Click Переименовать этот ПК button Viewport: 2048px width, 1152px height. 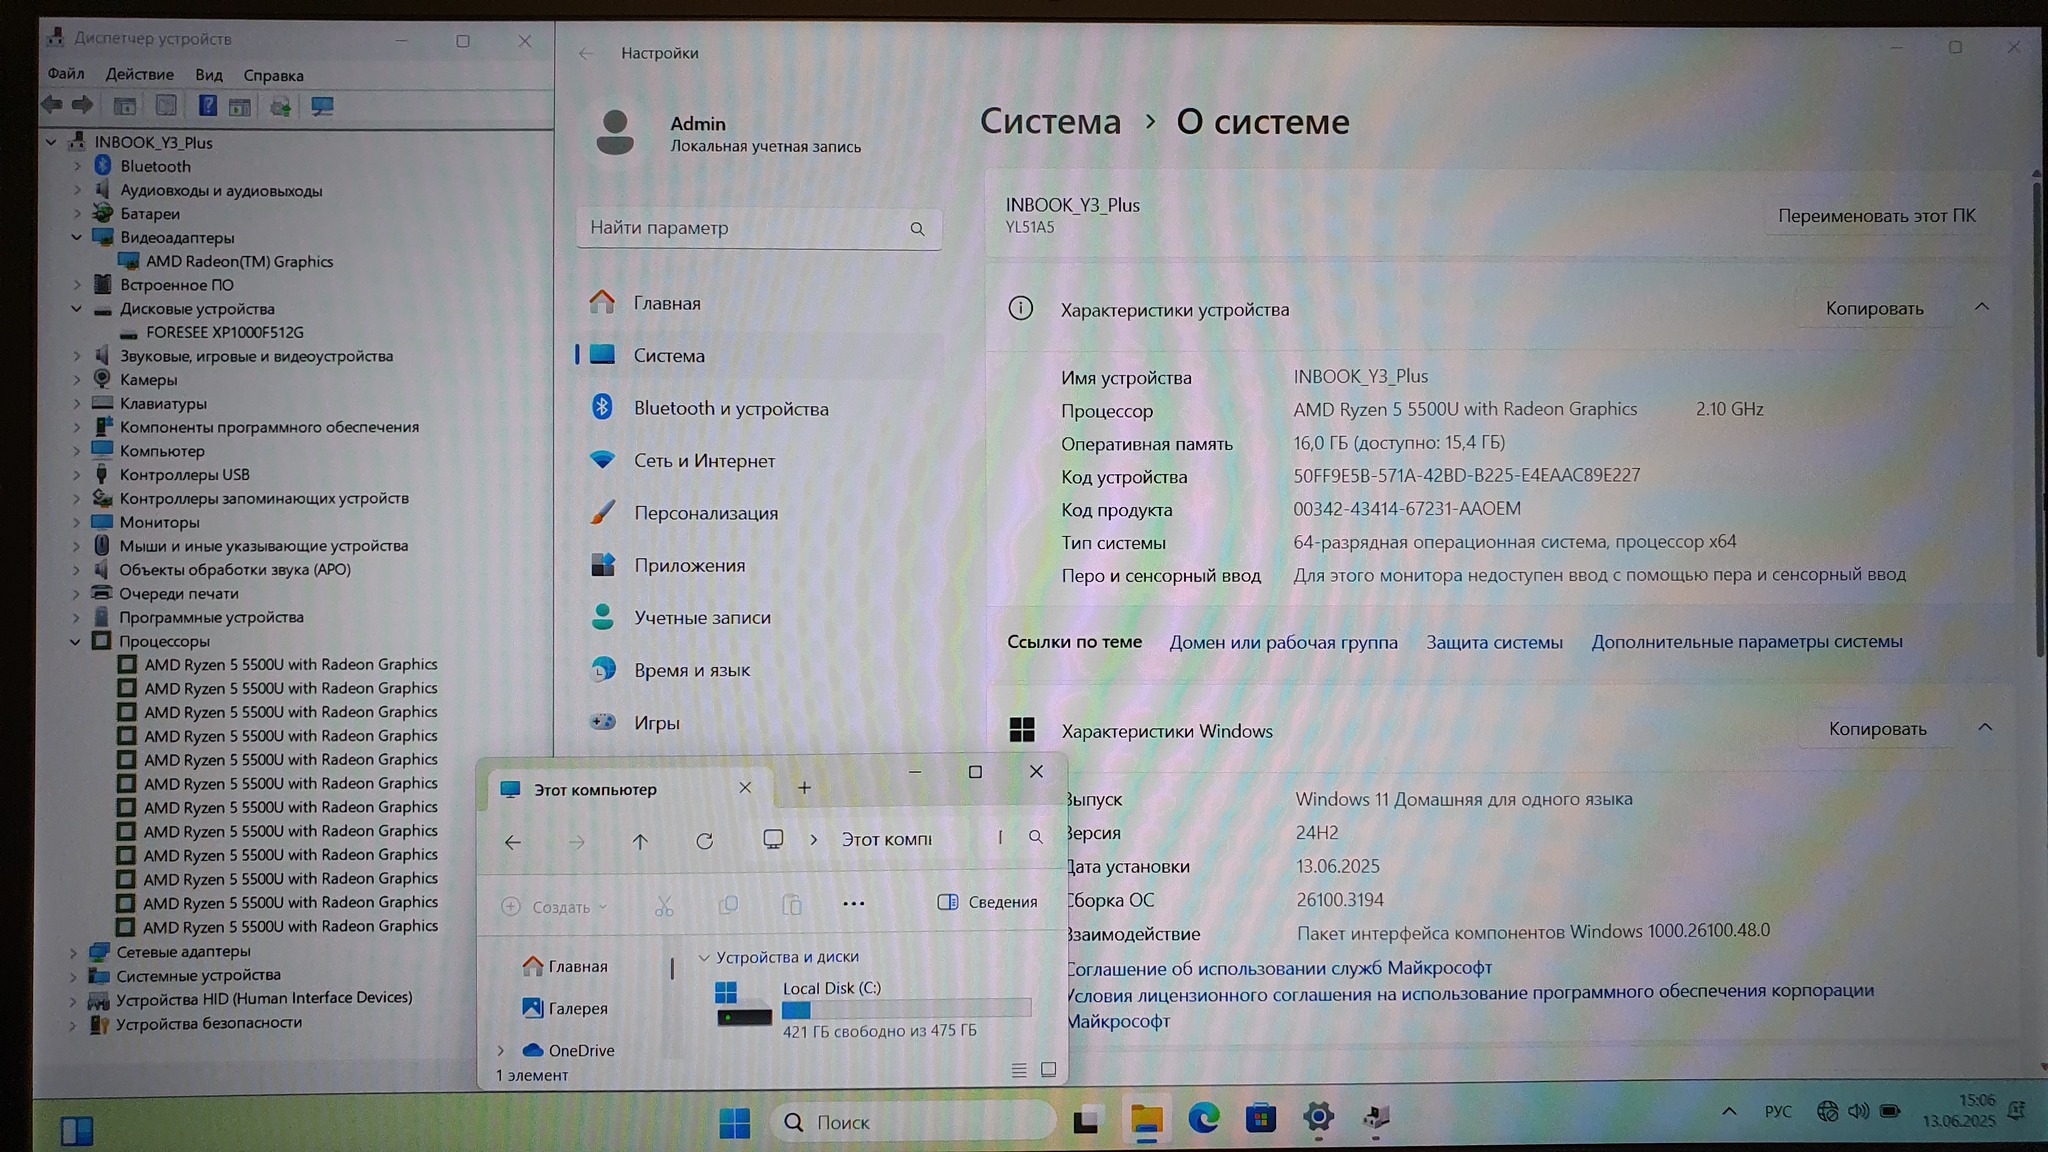coord(1875,216)
